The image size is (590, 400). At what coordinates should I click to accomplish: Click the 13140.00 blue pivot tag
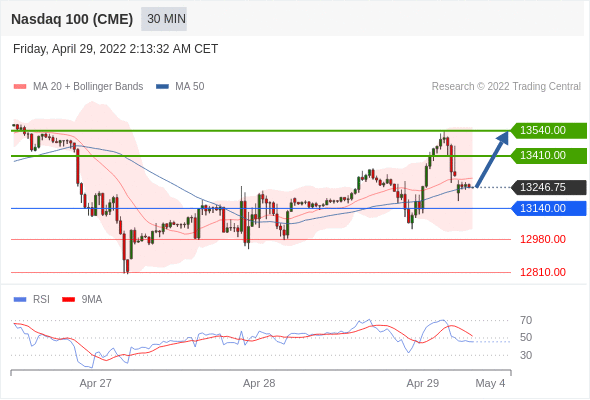pyautogui.click(x=549, y=208)
